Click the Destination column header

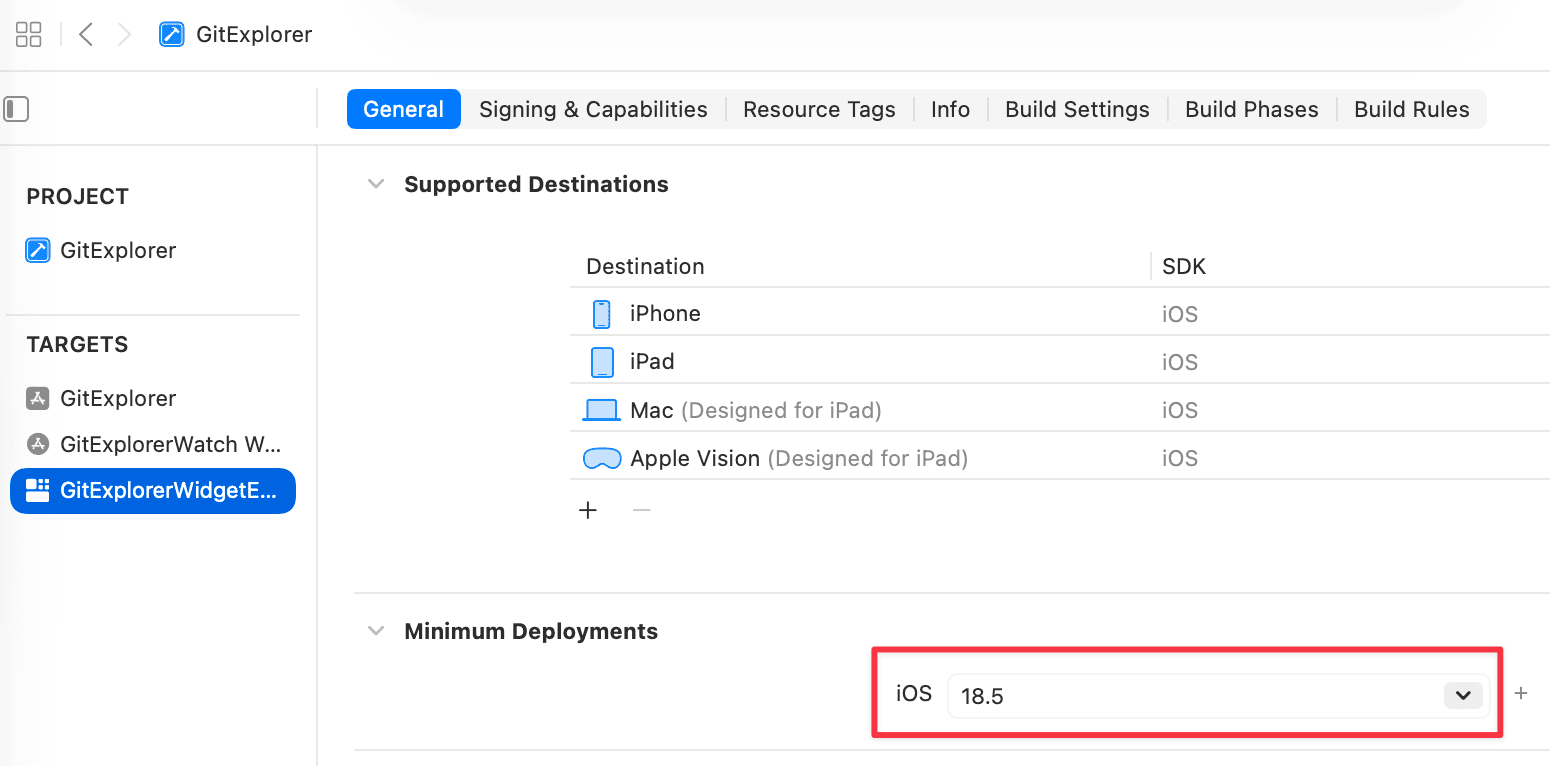(x=645, y=266)
